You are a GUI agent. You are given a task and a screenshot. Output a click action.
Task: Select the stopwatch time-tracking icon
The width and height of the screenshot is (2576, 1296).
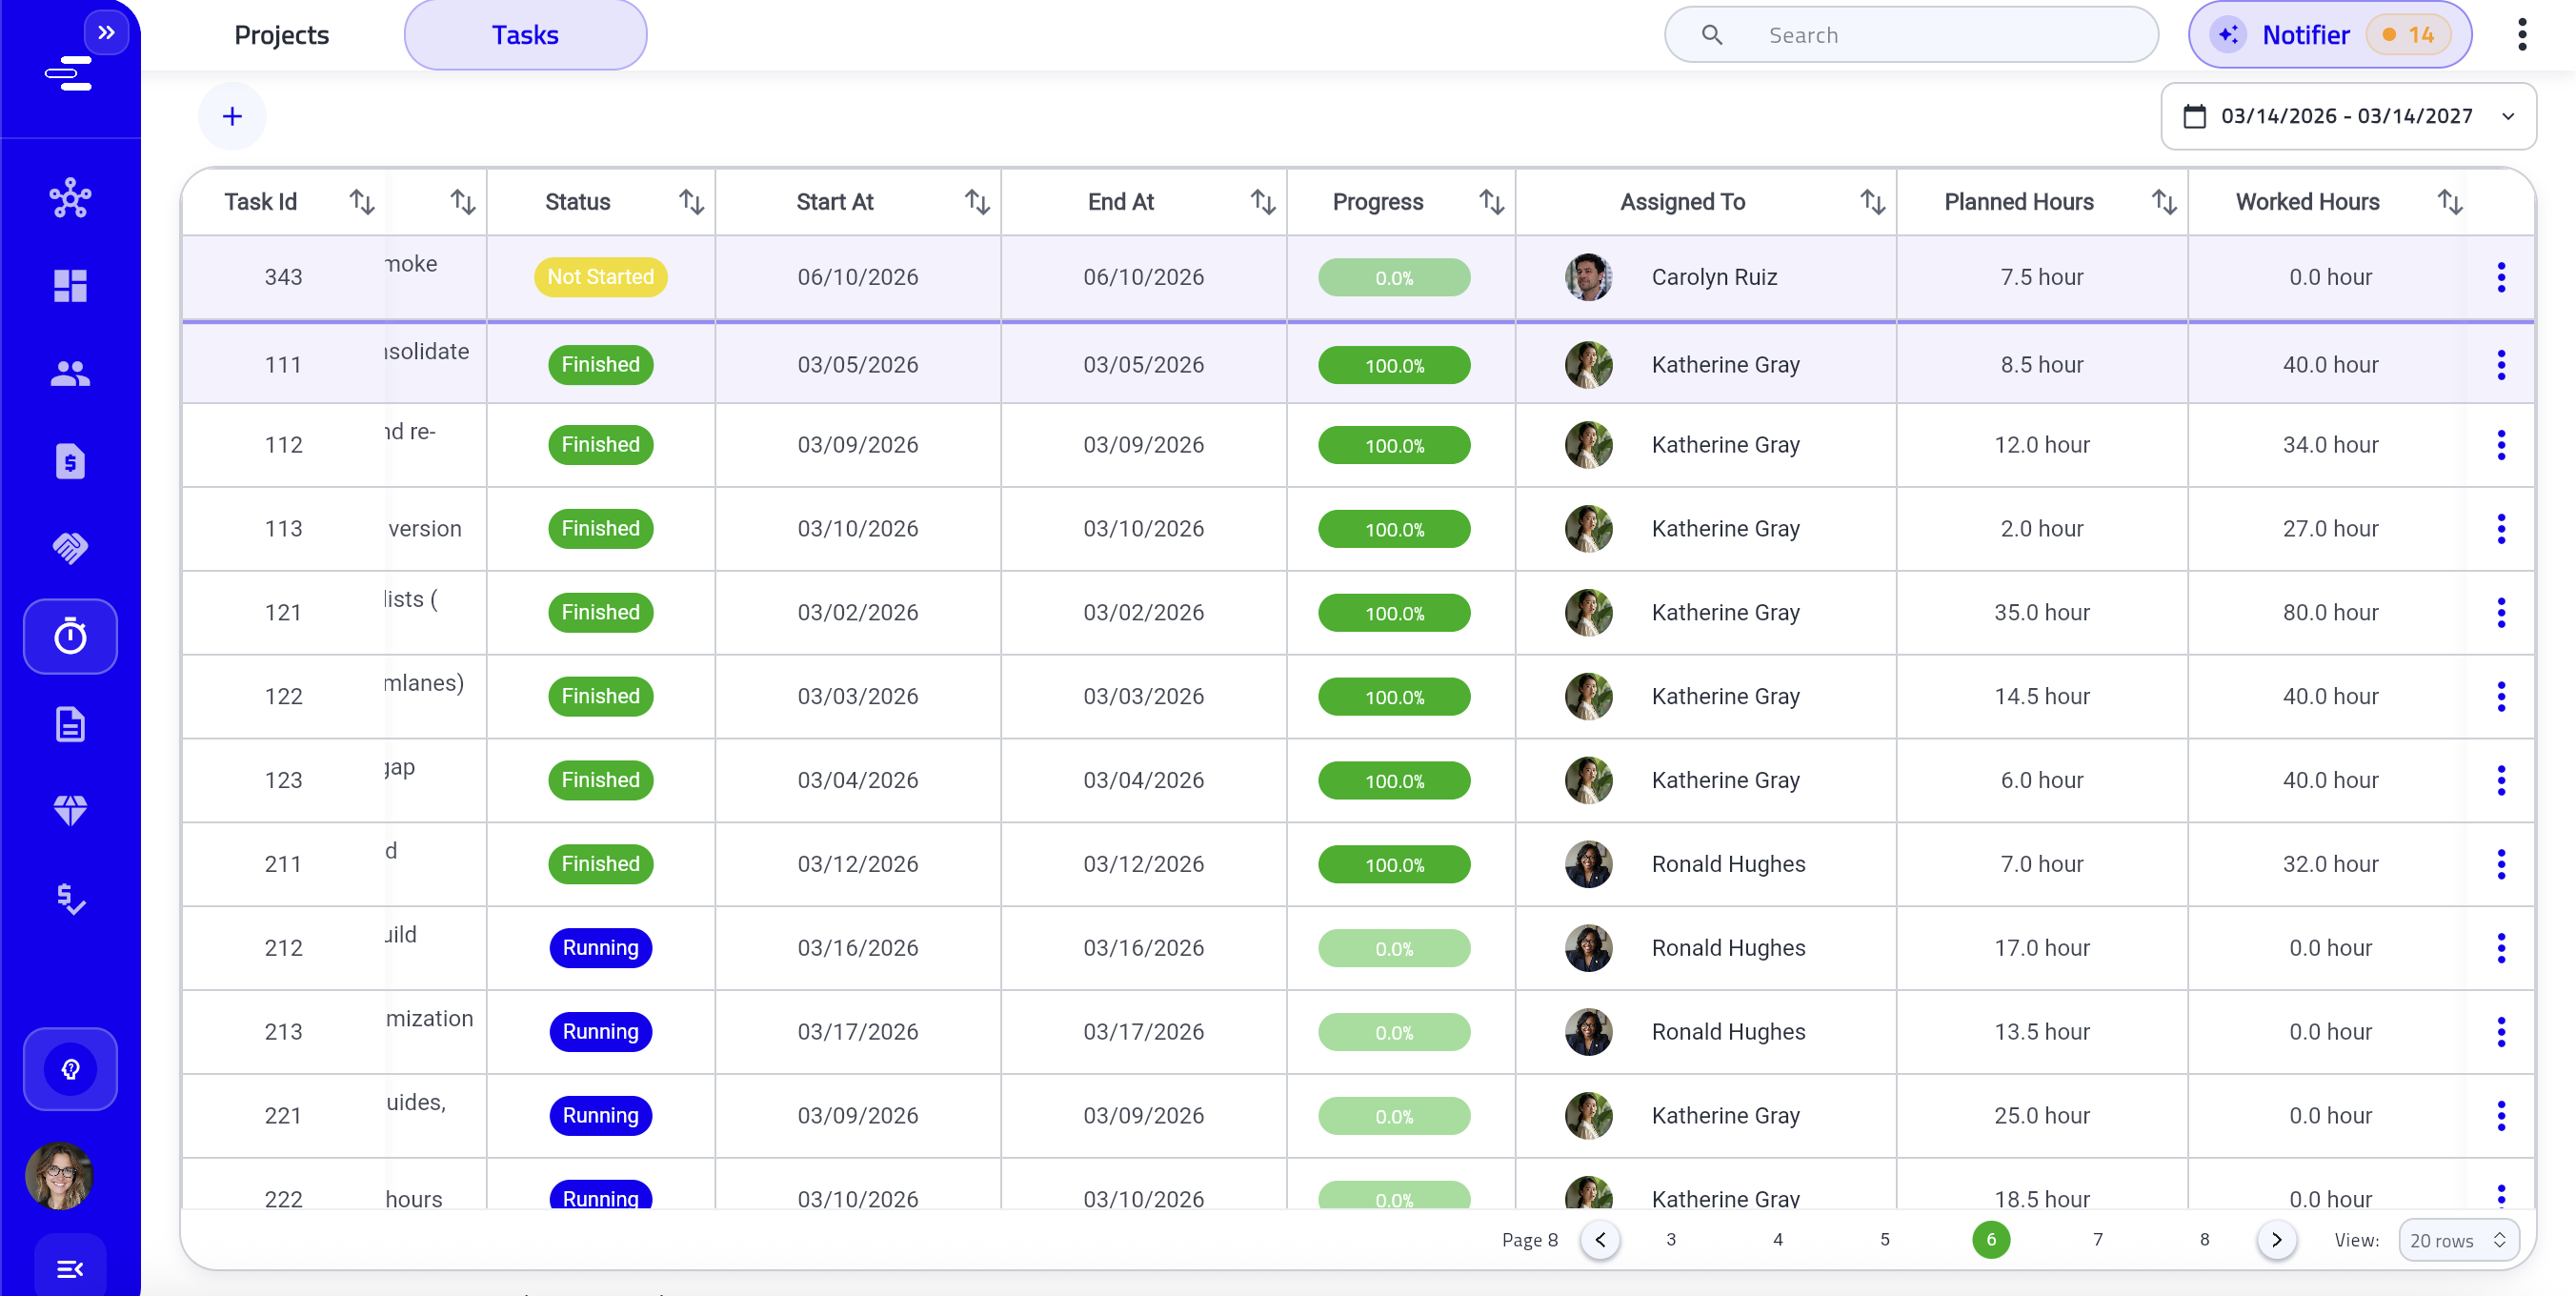pyautogui.click(x=70, y=636)
